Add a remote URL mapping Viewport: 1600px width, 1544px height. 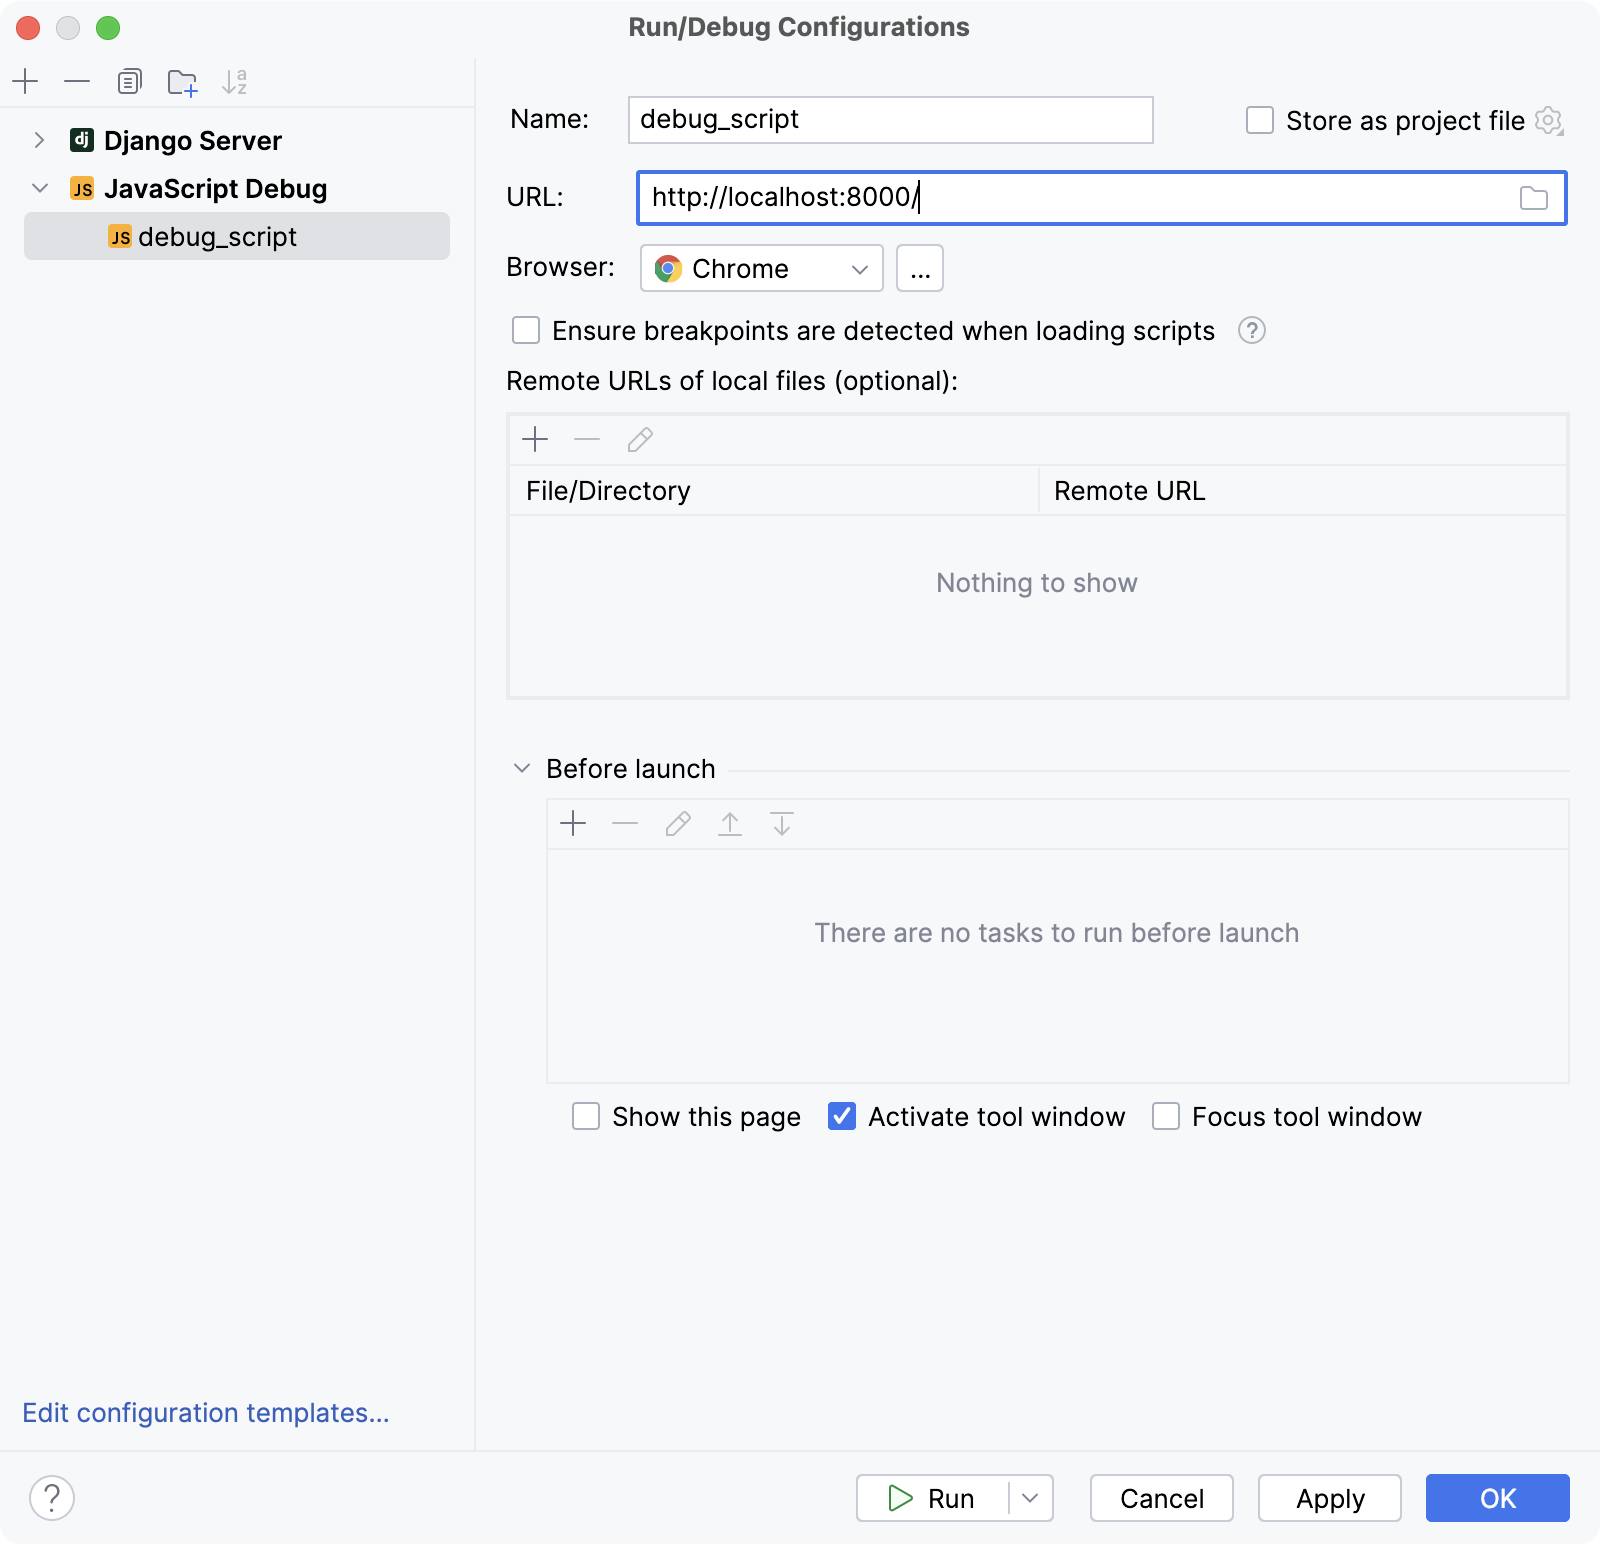pyautogui.click(x=536, y=439)
